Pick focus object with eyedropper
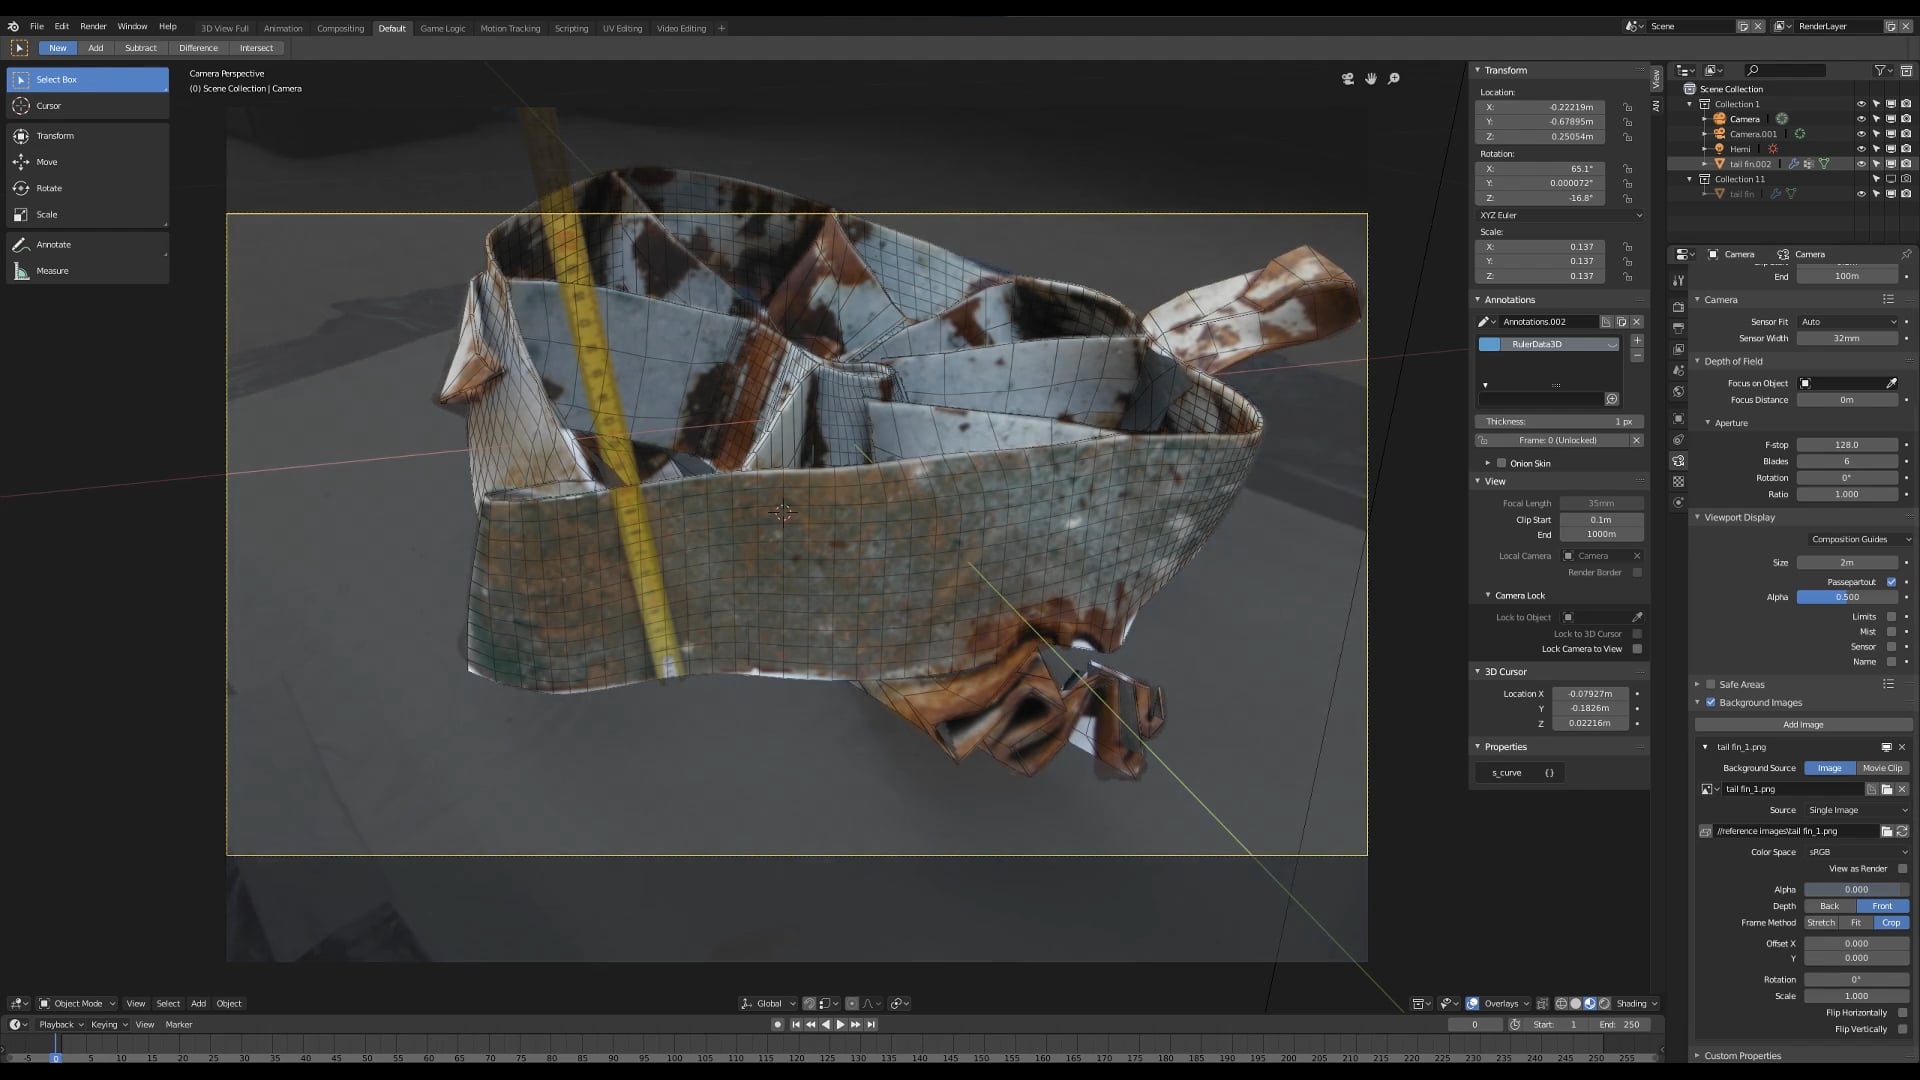The width and height of the screenshot is (1920, 1080). (1891, 383)
